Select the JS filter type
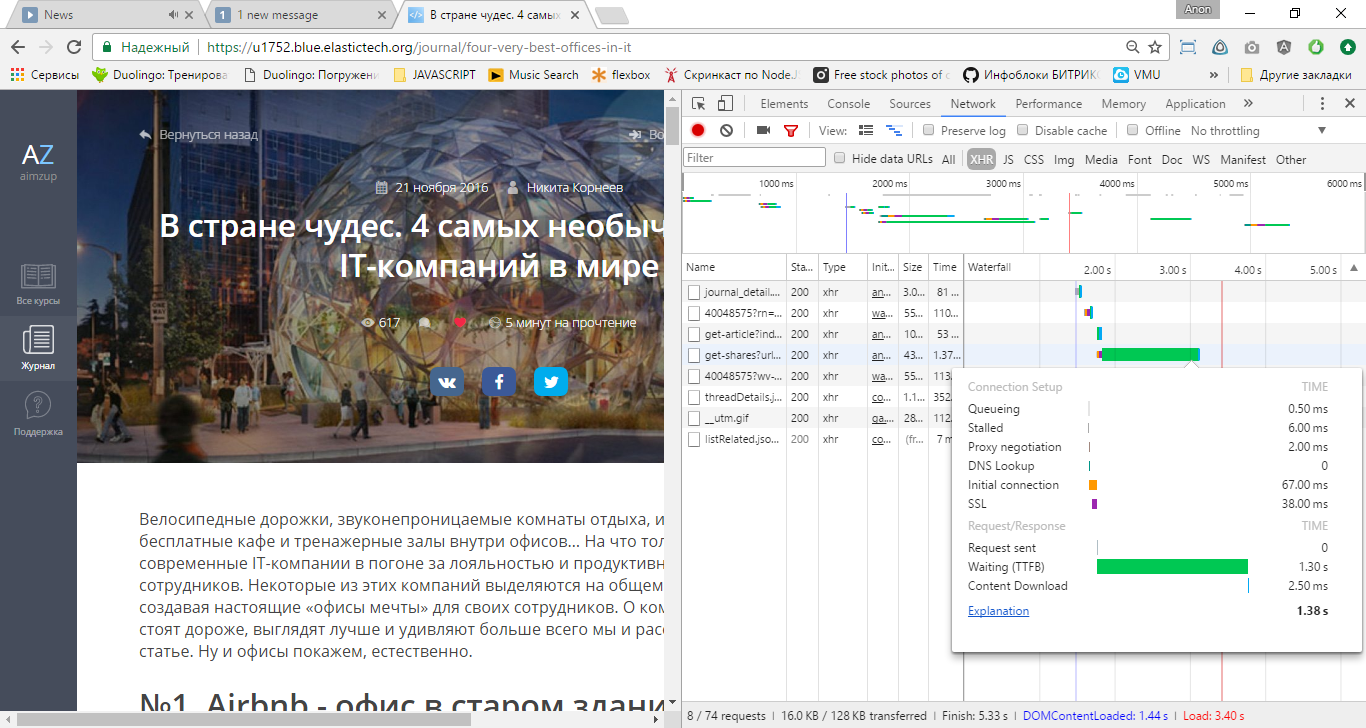 click(1008, 159)
